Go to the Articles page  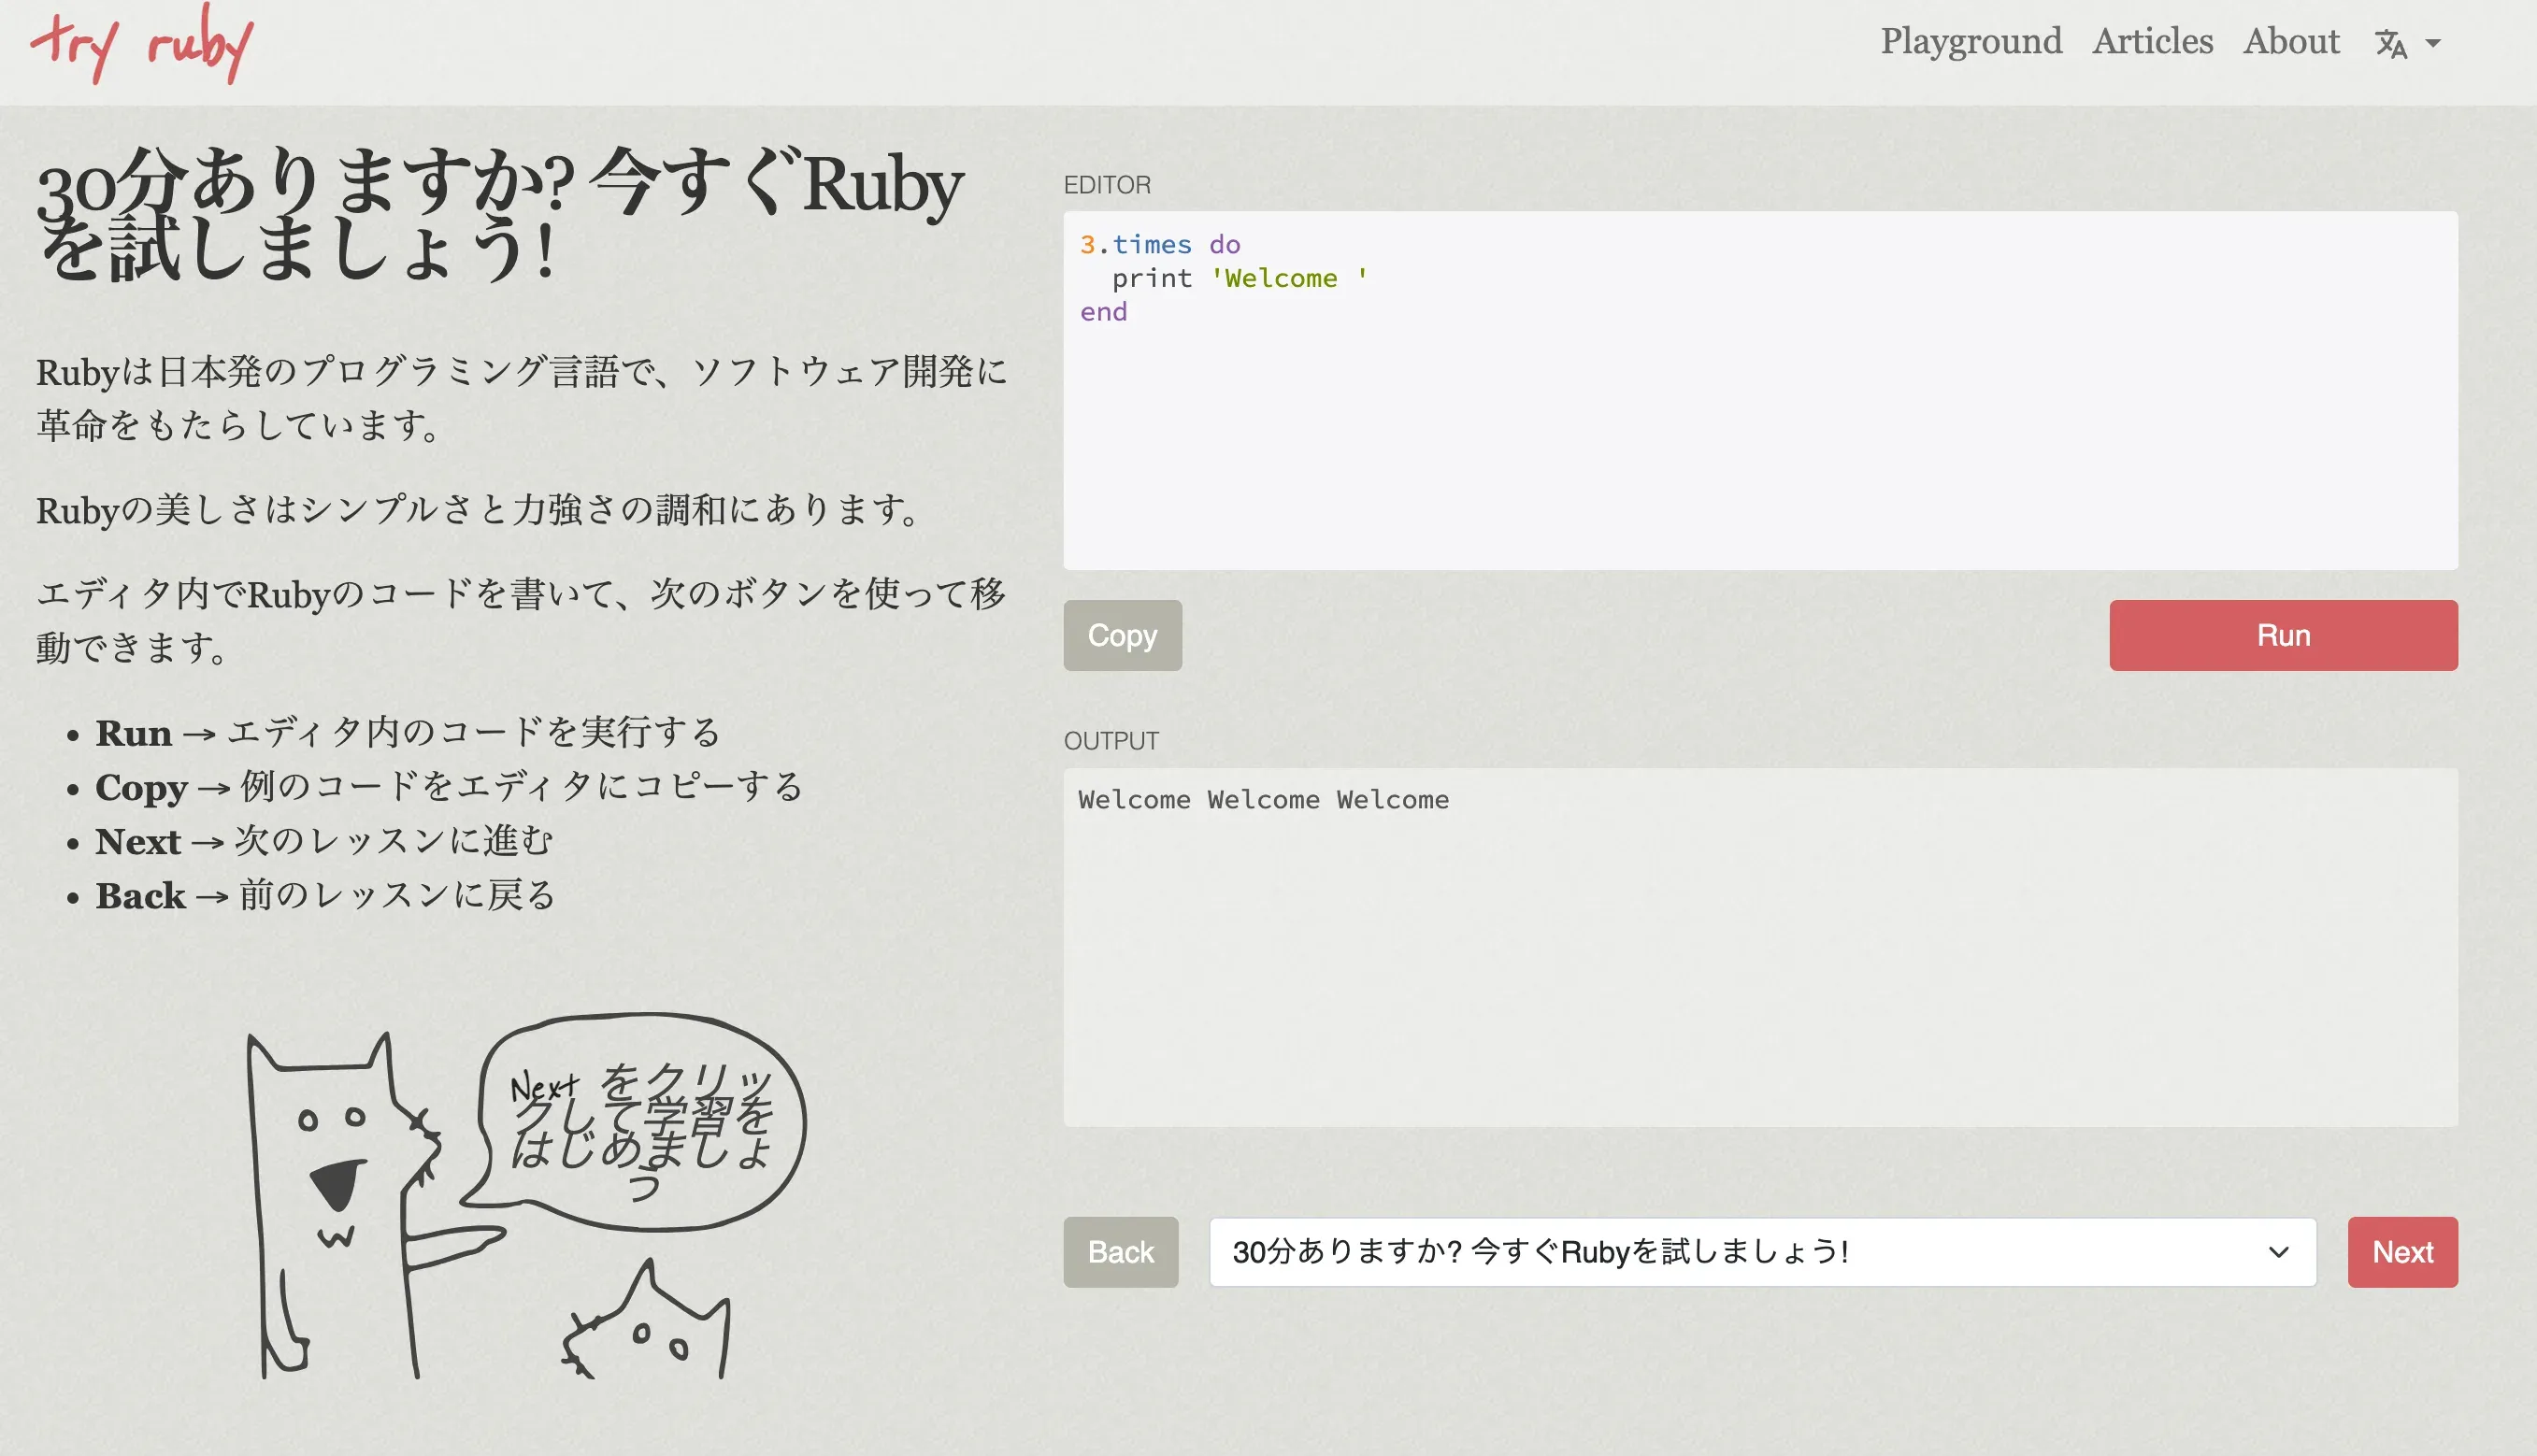click(x=2152, y=42)
